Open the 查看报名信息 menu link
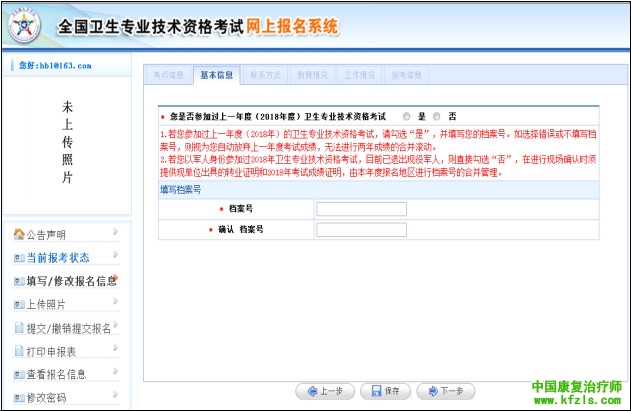Image resolution: width=631 pixels, height=412 pixels. click(x=56, y=375)
